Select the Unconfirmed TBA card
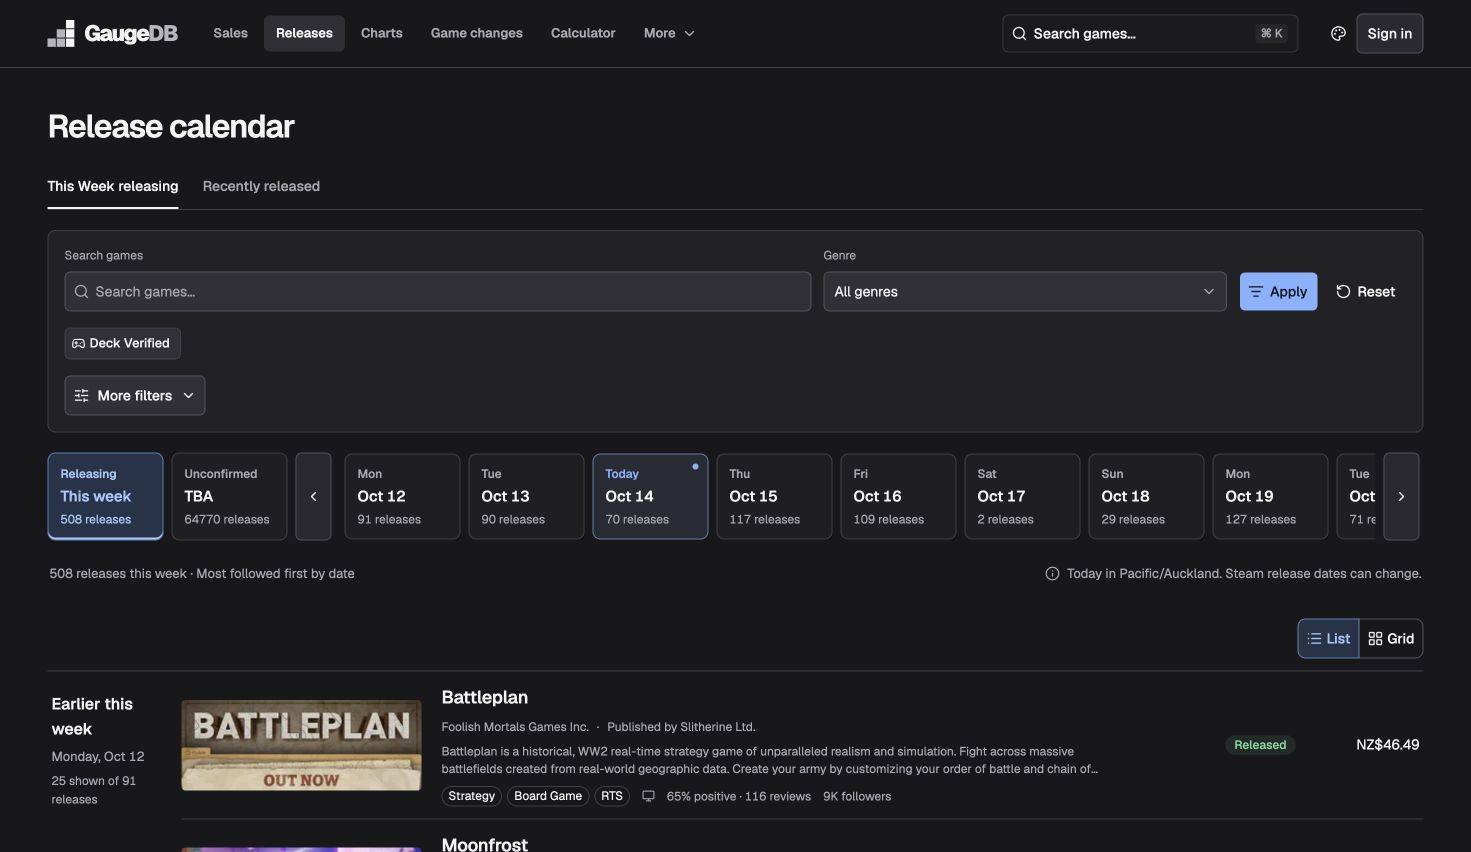Image resolution: width=1471 pixels, height=852 pixels. pos(229,496)
